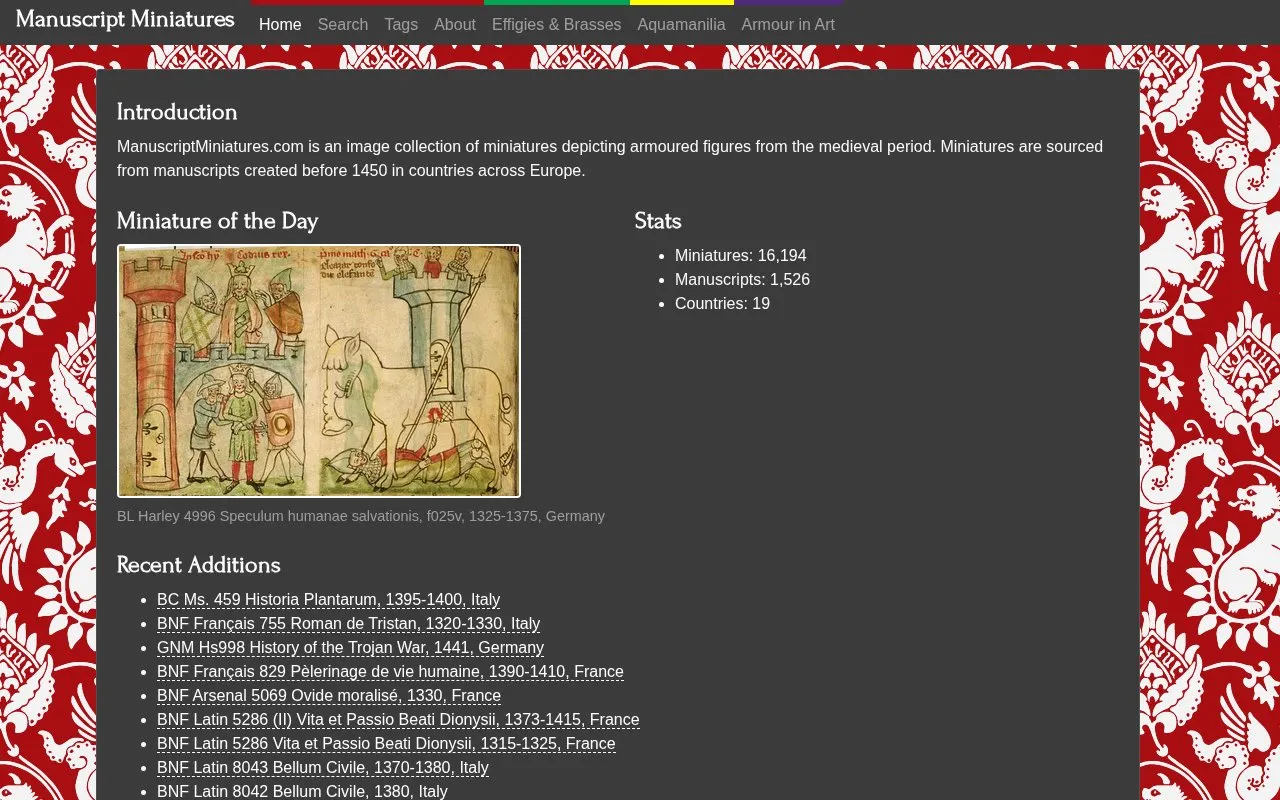Click the Stats heading
Image resolution: width=1280 pixels, height=800 pixels.
pyautogui.click(x=658, y=221)
